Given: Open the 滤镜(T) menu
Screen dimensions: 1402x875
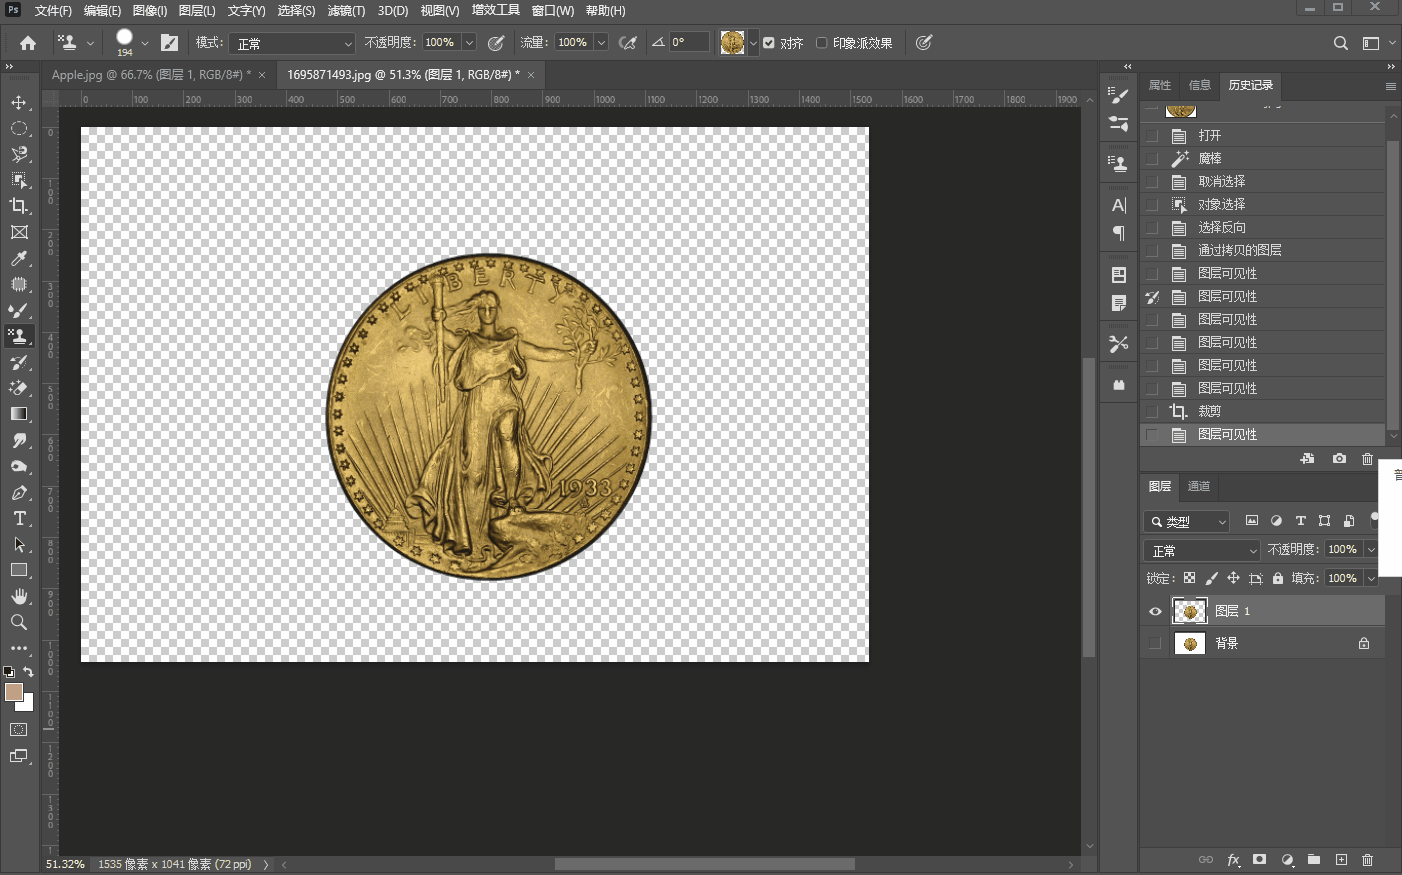Looking at the screenshot, I should tap(346, 11).
